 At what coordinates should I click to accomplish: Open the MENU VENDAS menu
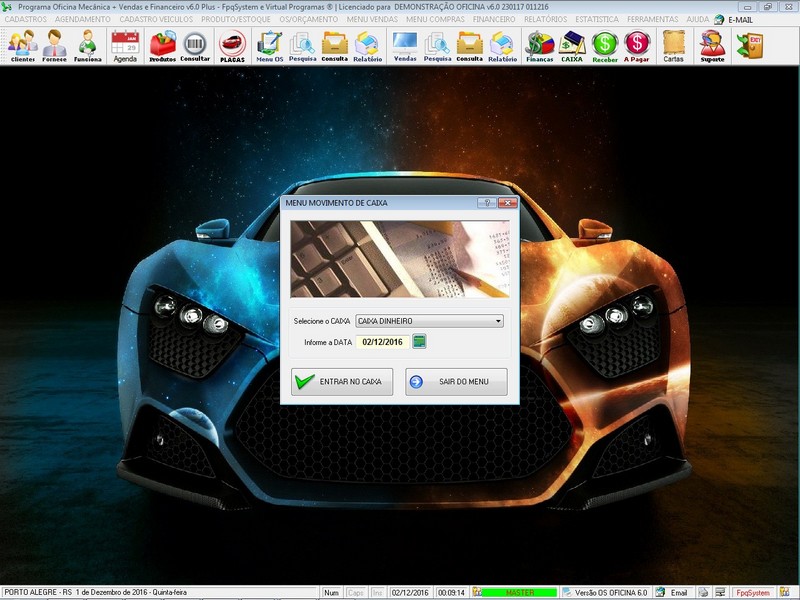(x=372, y=19)
